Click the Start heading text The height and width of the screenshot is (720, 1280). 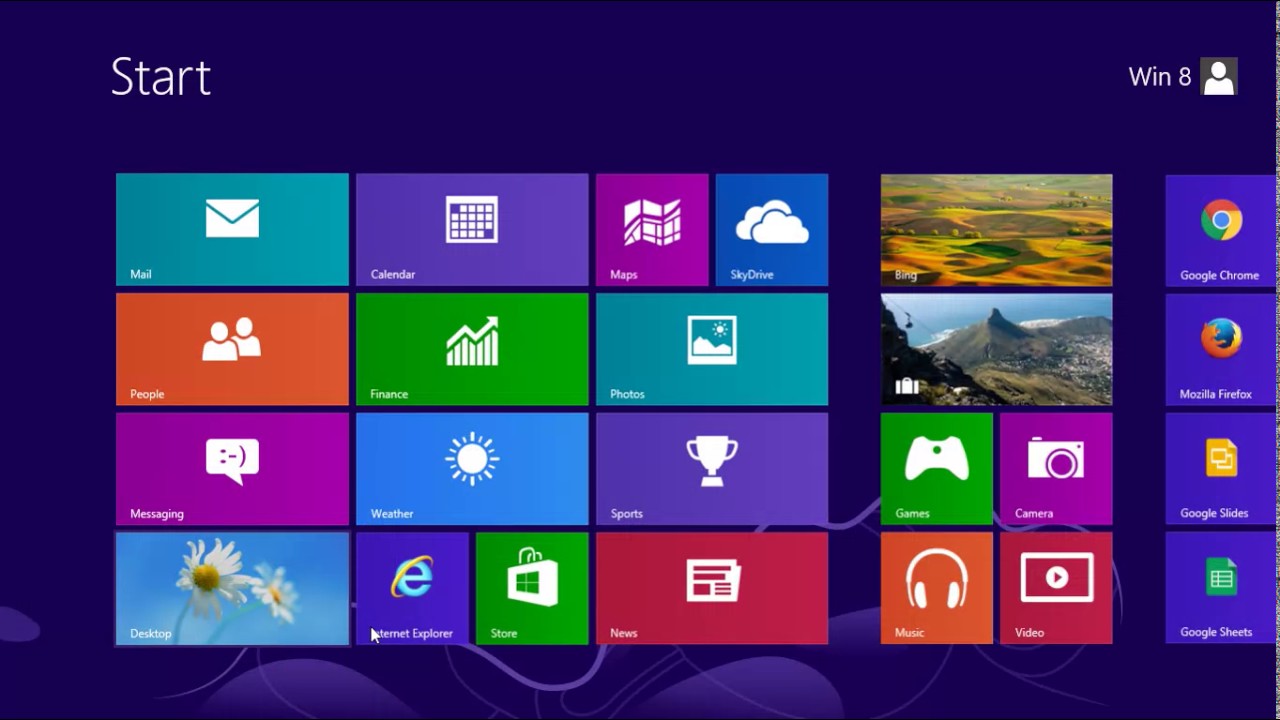coord(161,77)
